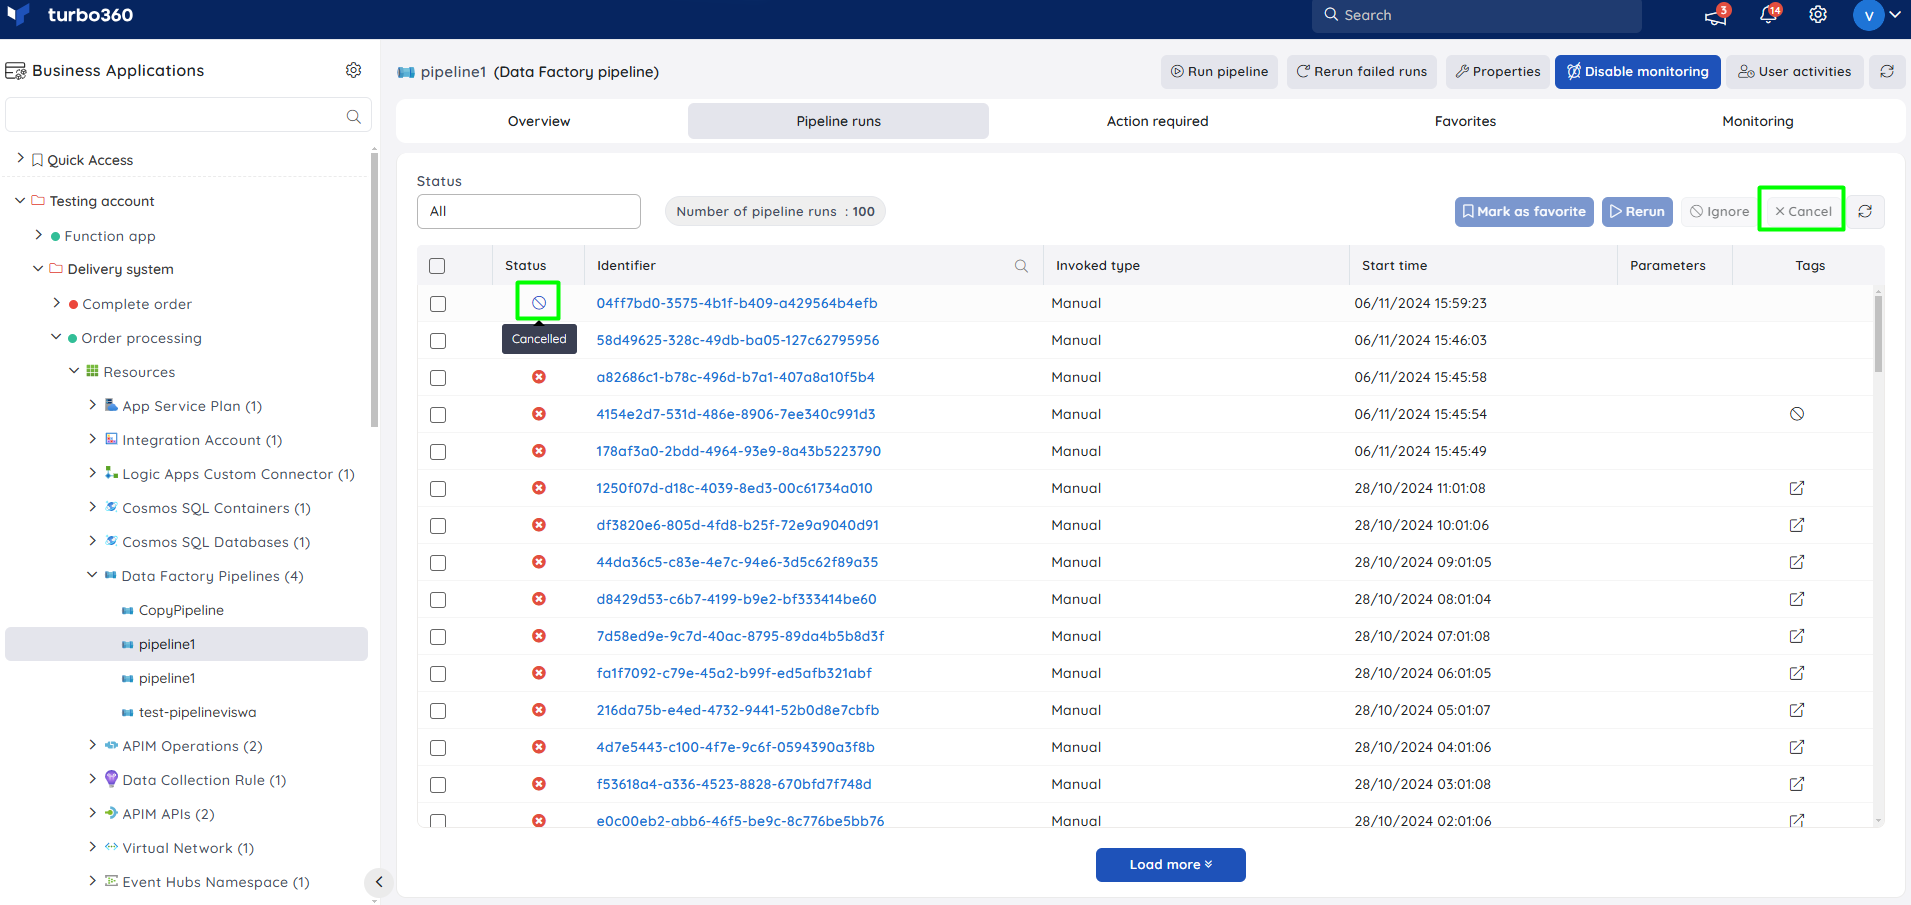1911x905 pixels.
Task: Open tag link icon for f53618a4 run
Action: pos(1797,784)
